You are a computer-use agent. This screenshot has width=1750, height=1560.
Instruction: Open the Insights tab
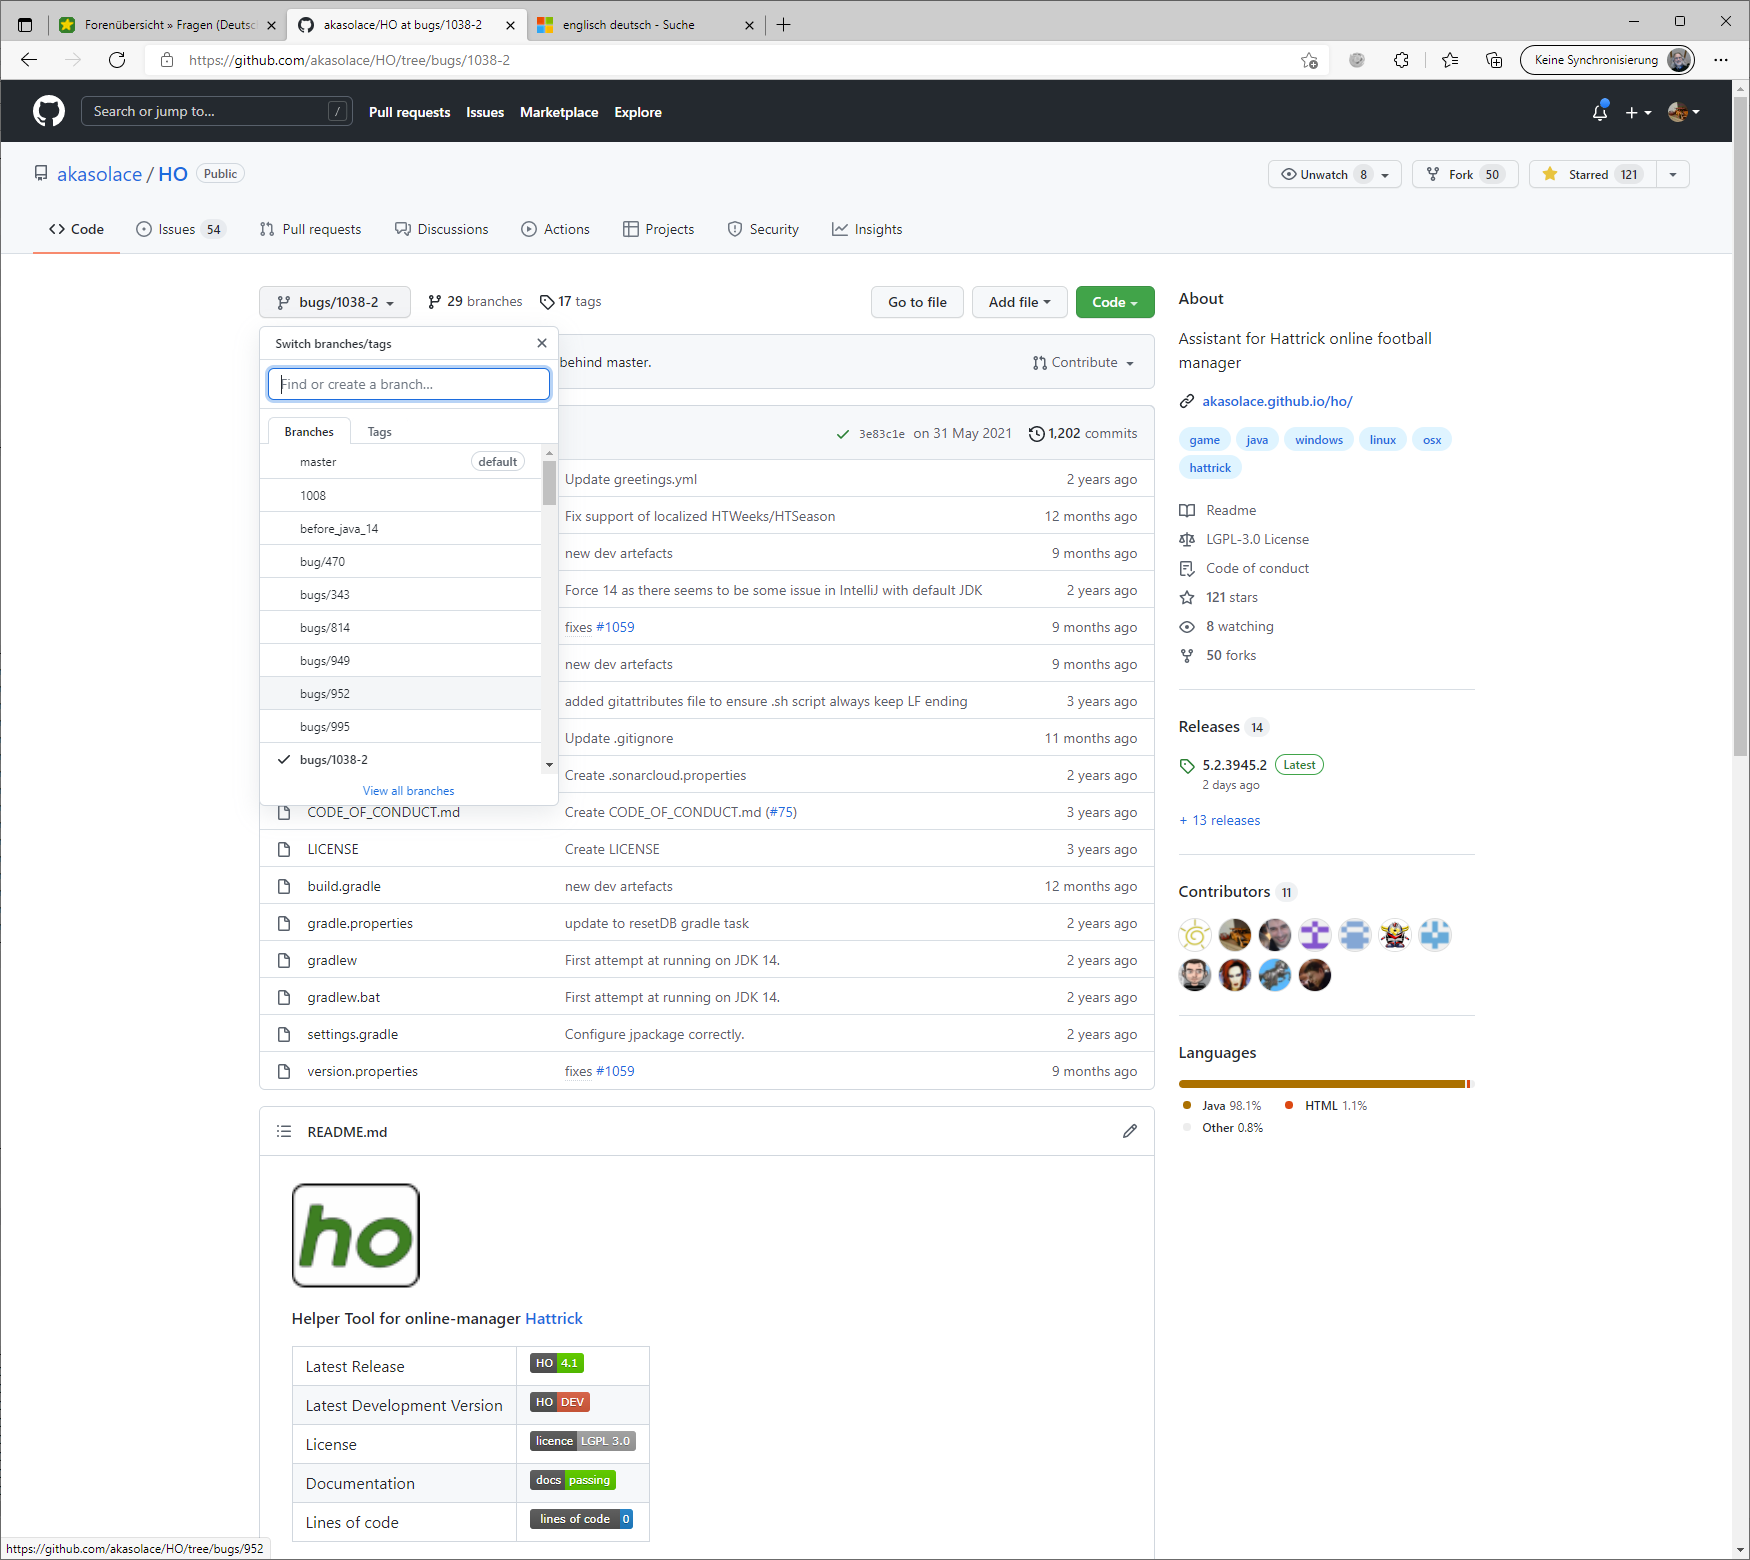866,229
